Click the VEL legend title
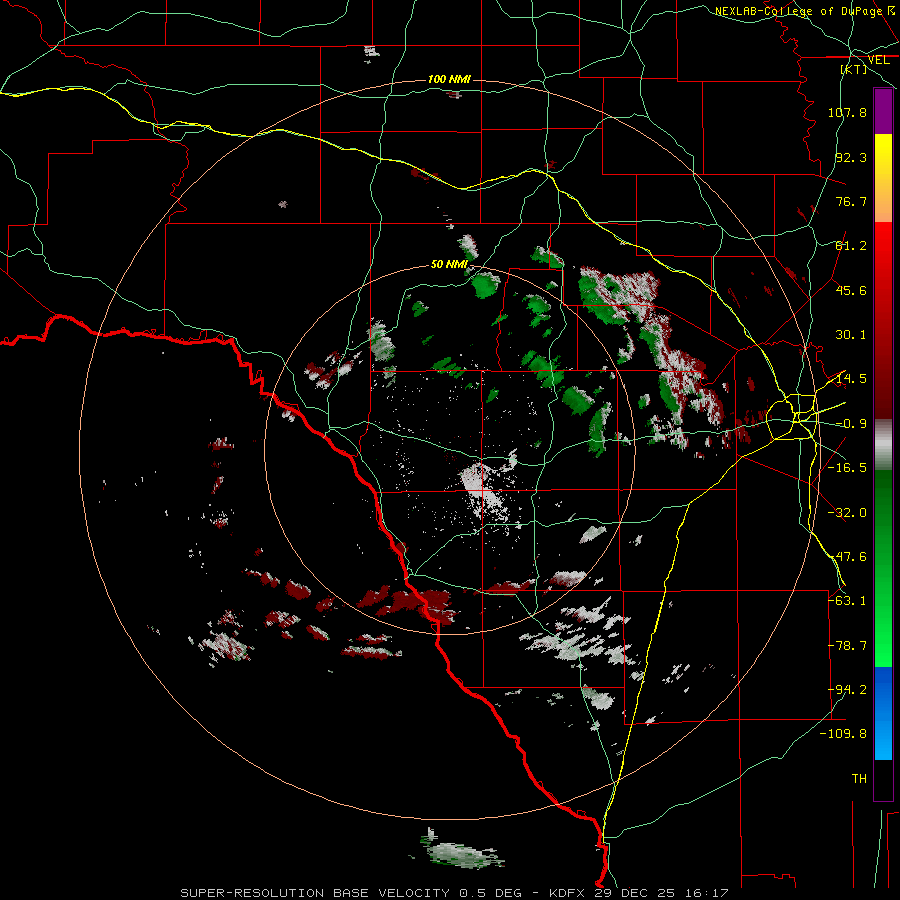This screenshot has width=900, height=900. (x=878, y=60)
